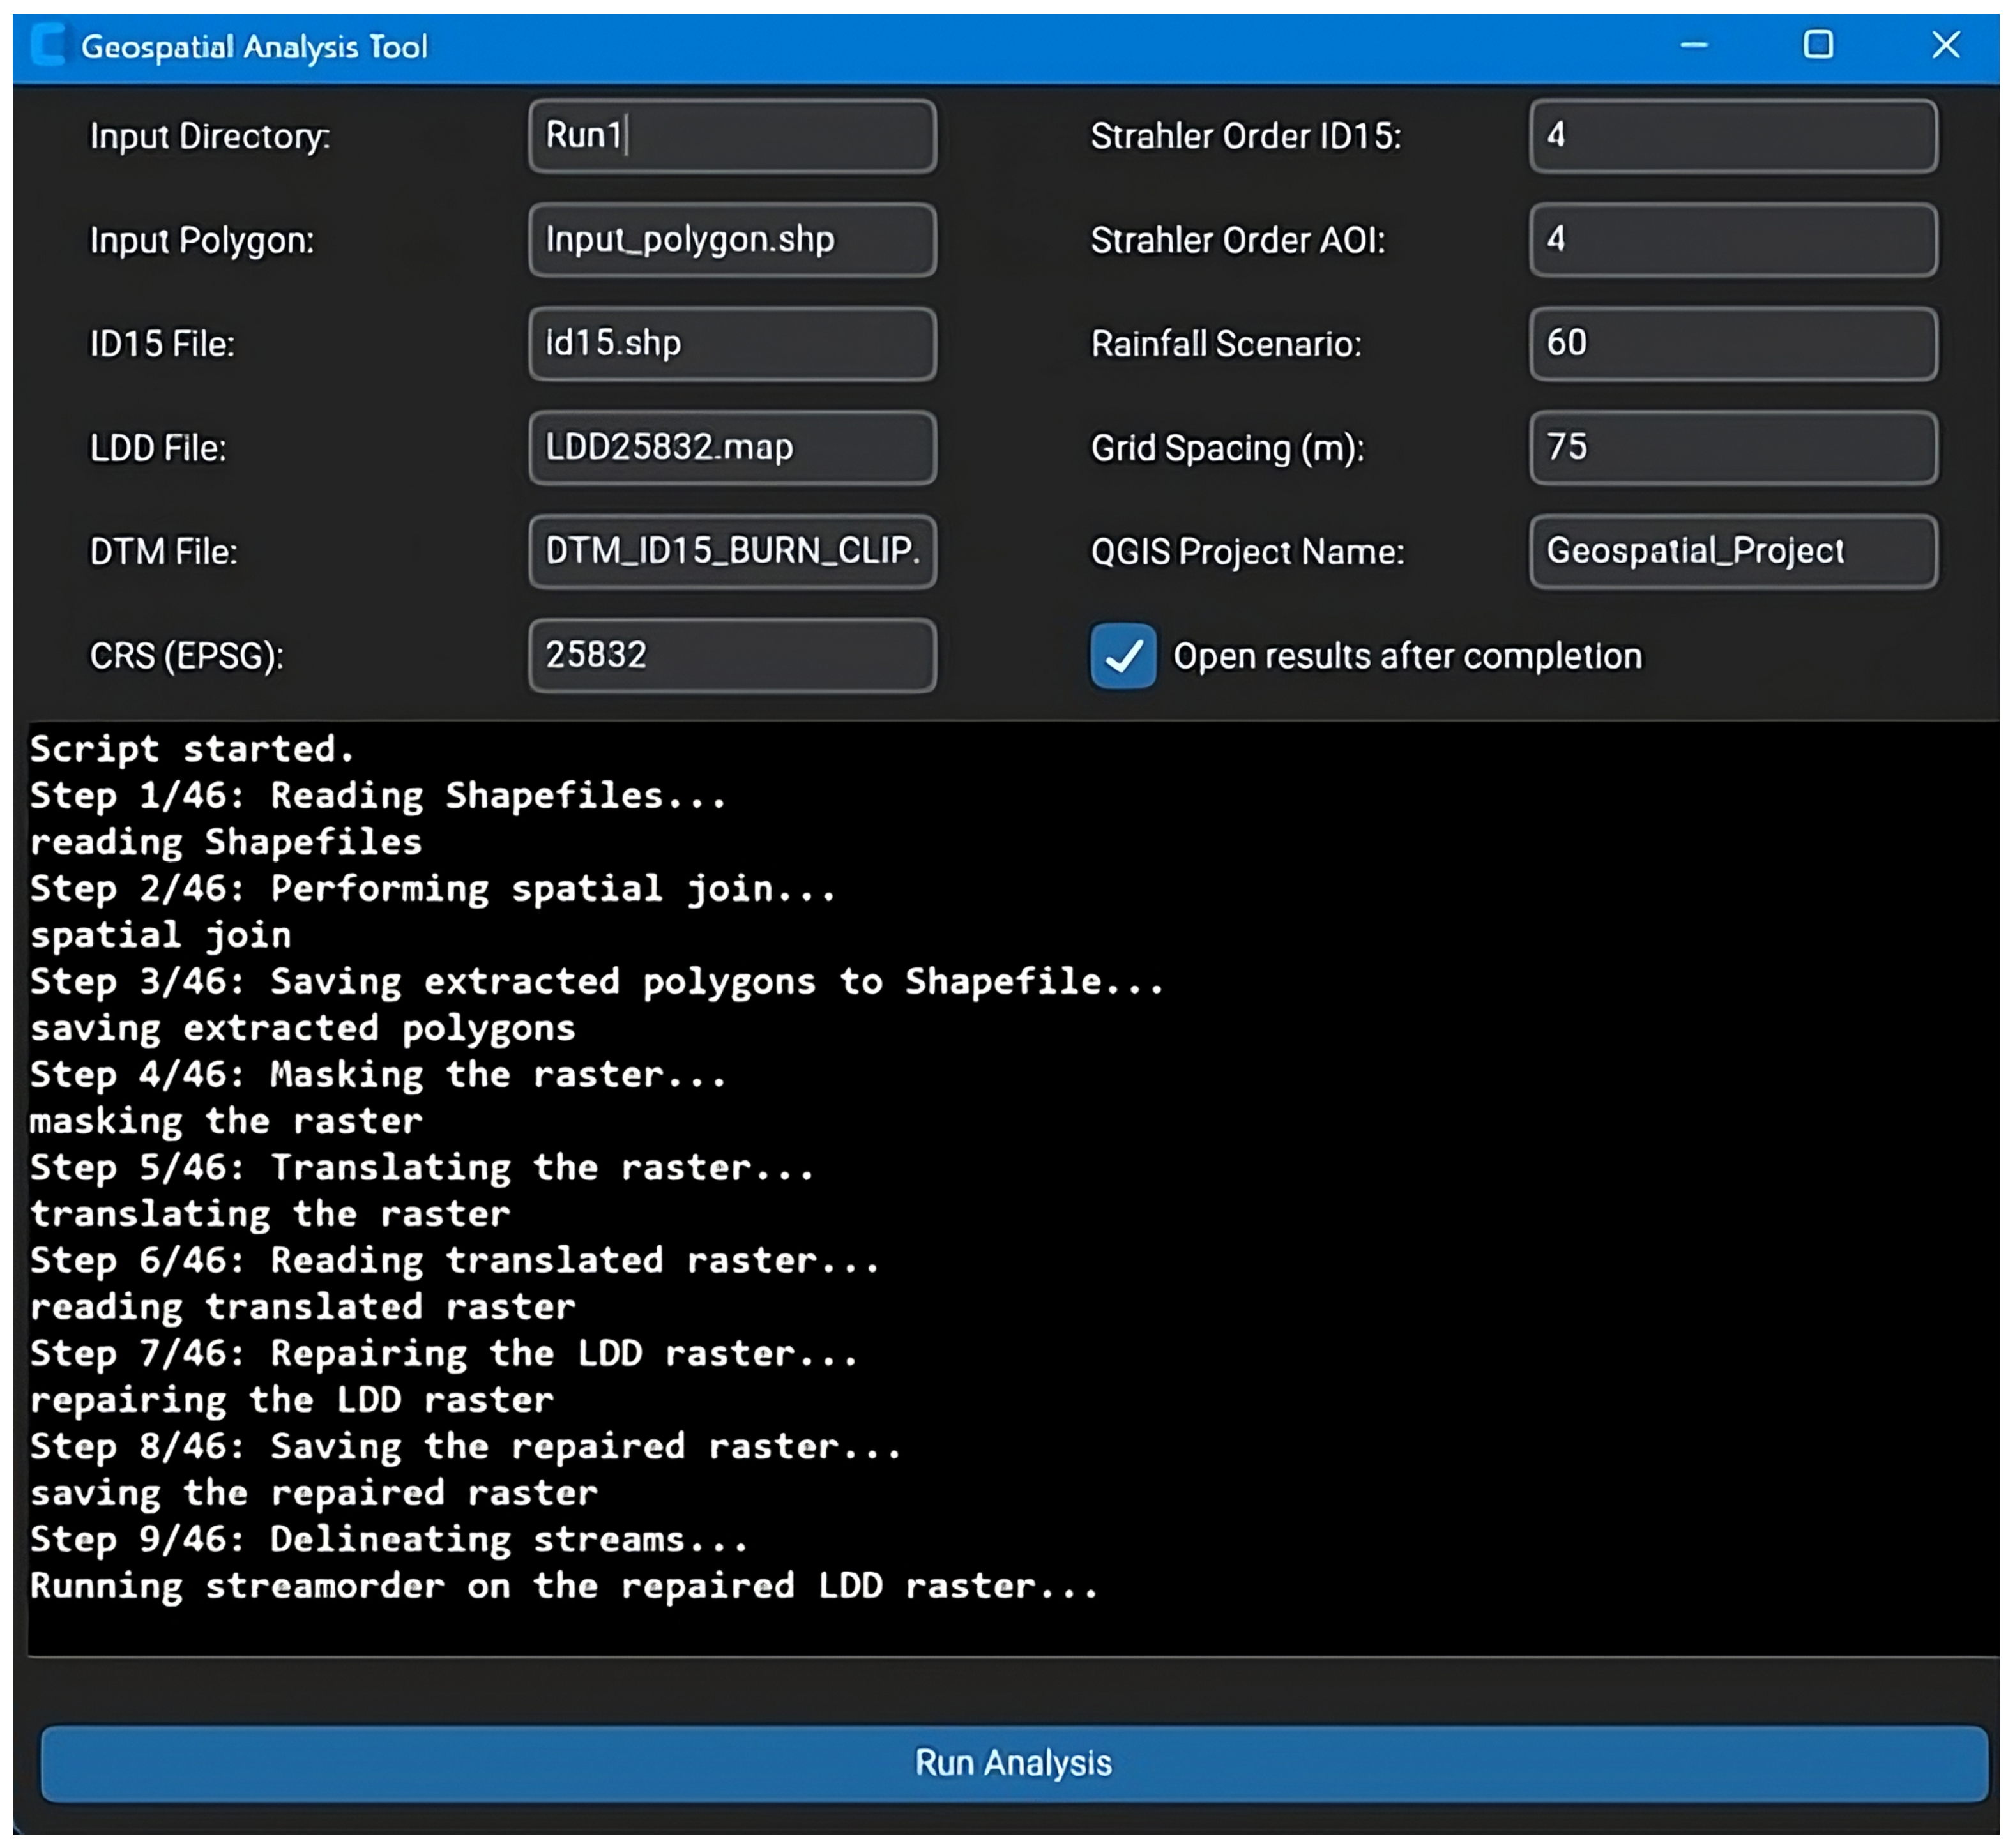Viewport: 2015px width, 1848px height.
Task: Start the Run Analysis button
Action: (x=1014, y=1763)
